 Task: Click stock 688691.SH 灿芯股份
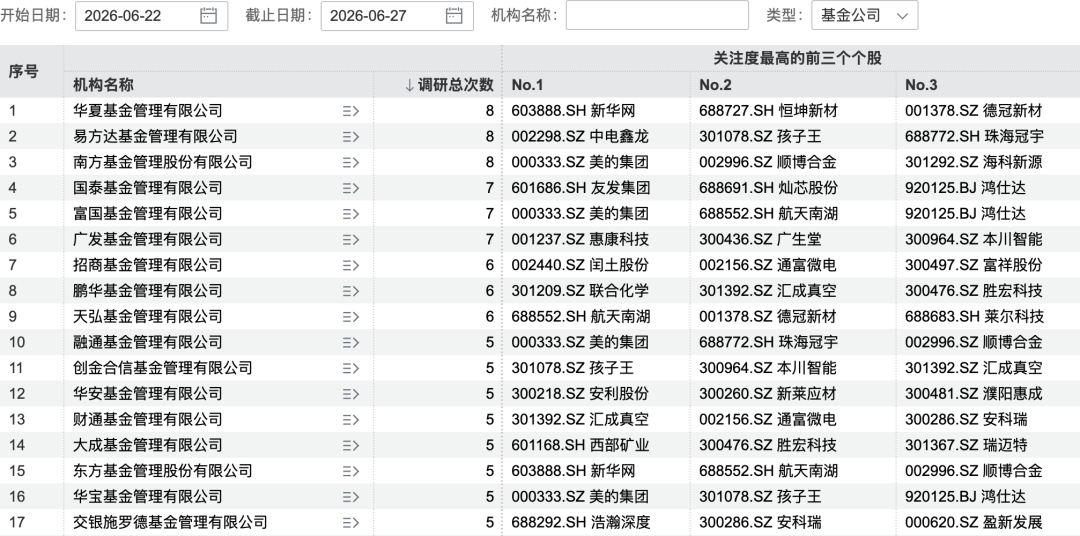(768, 188)
